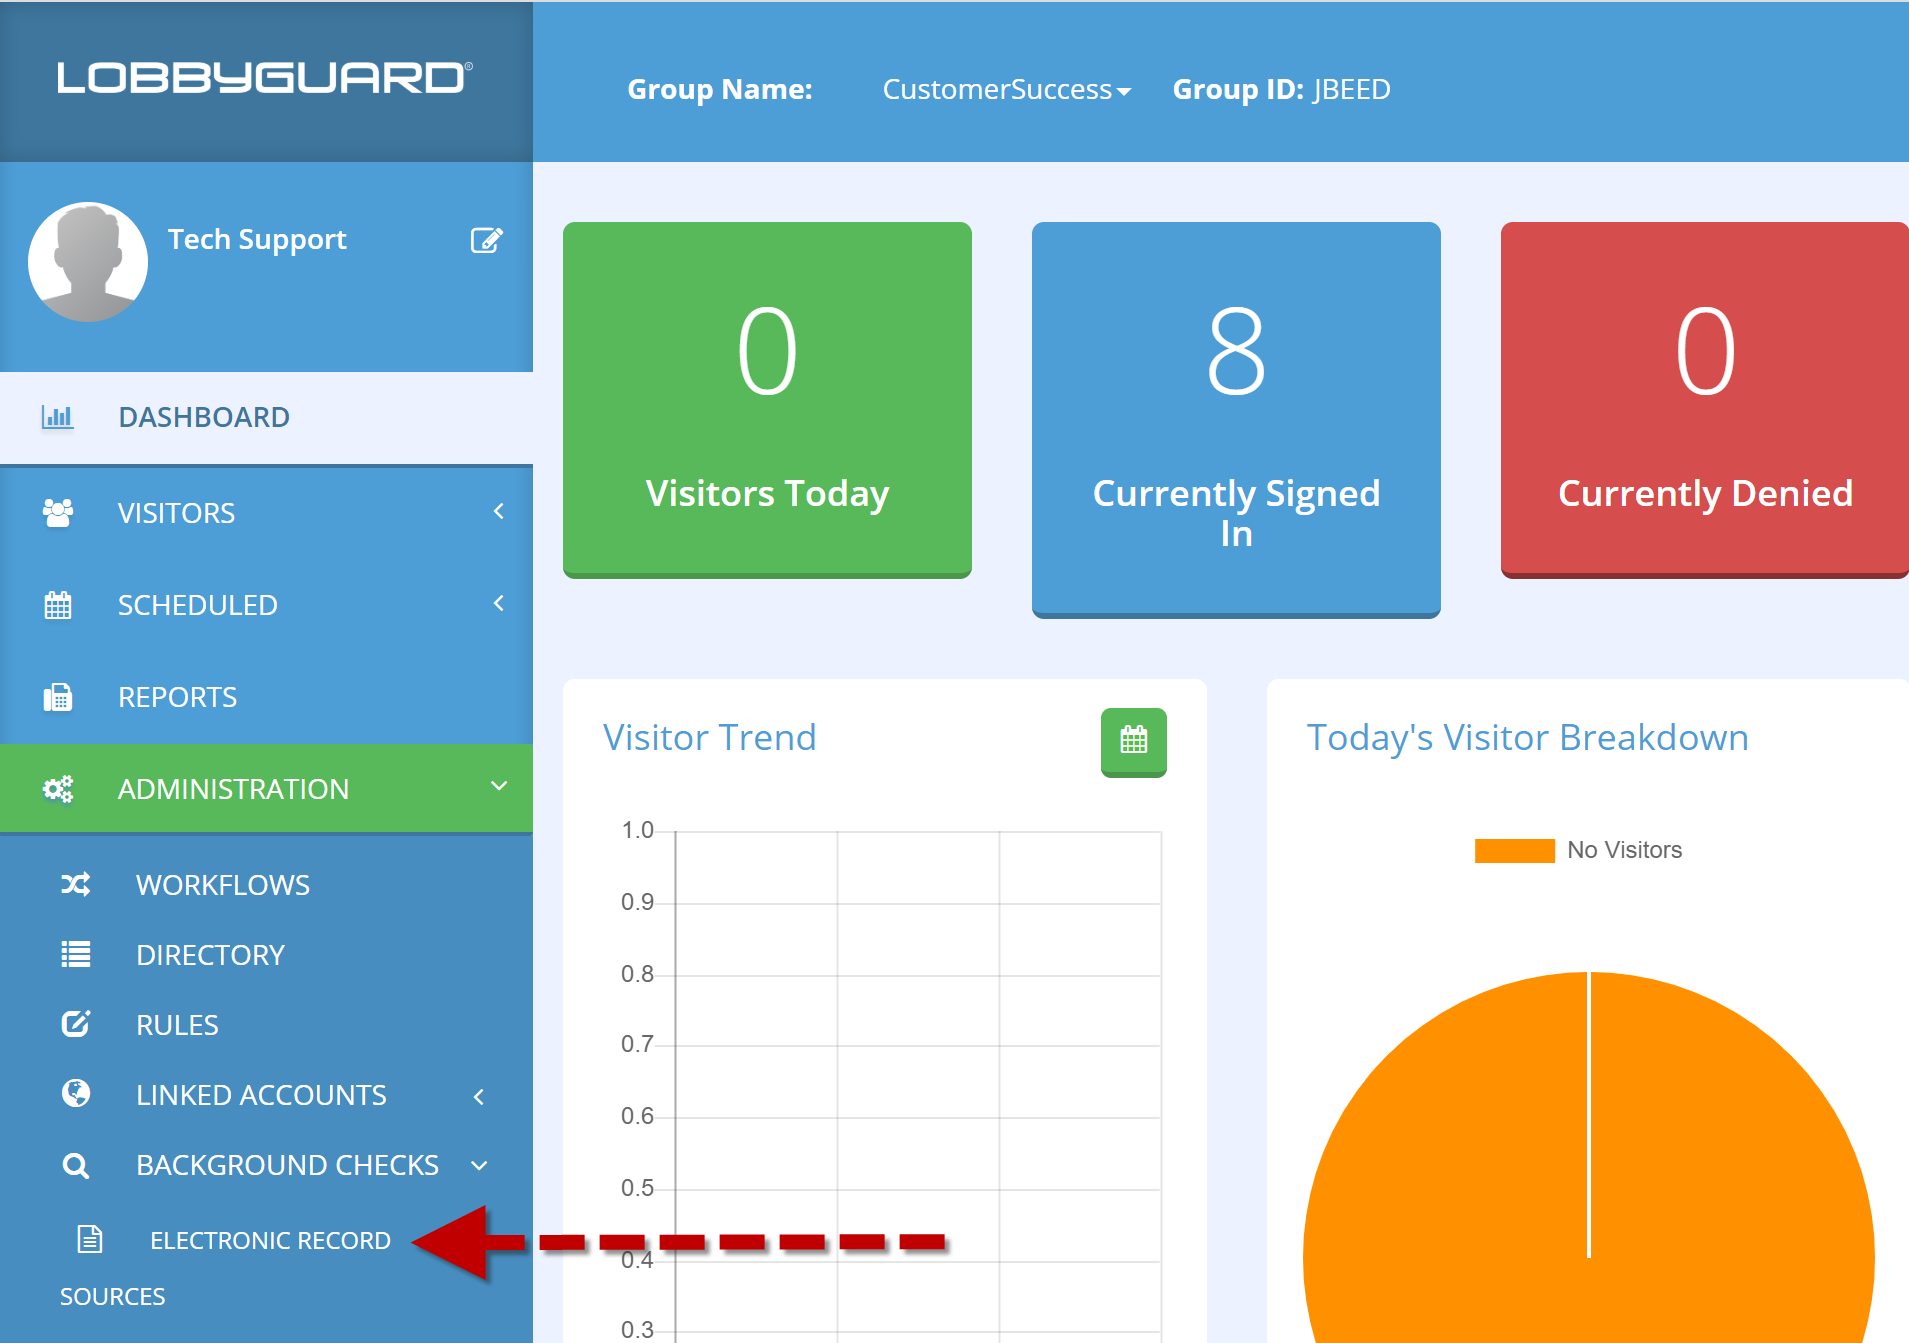Click the No Visitors legend label
The height and width of the screenshot is (1343, 1909).
[x=1624, y=850]
